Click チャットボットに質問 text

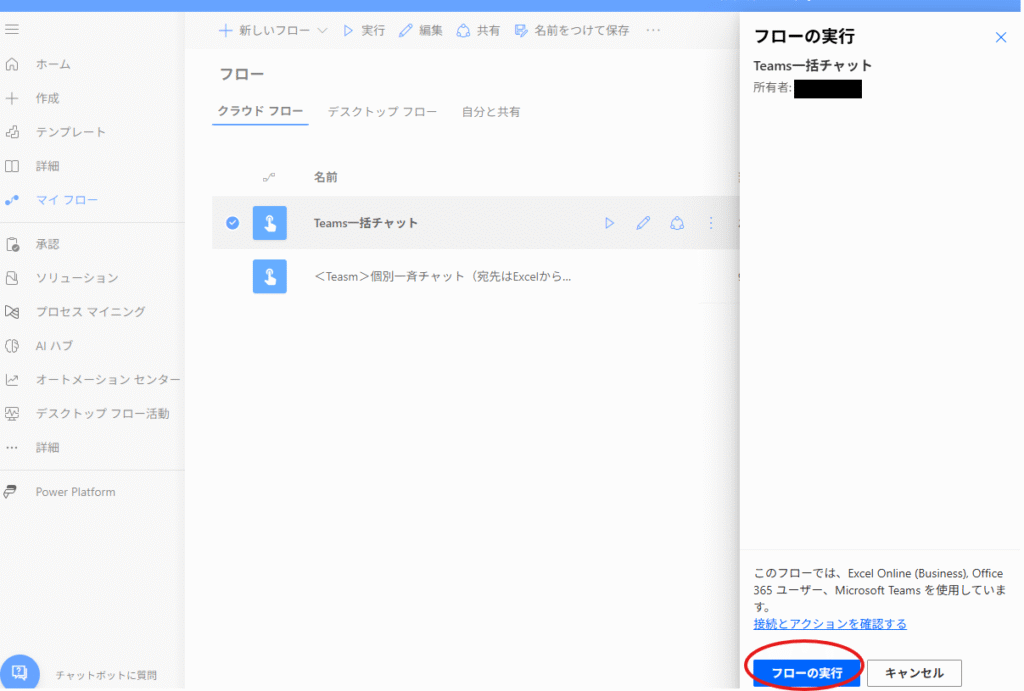(106, 675)
